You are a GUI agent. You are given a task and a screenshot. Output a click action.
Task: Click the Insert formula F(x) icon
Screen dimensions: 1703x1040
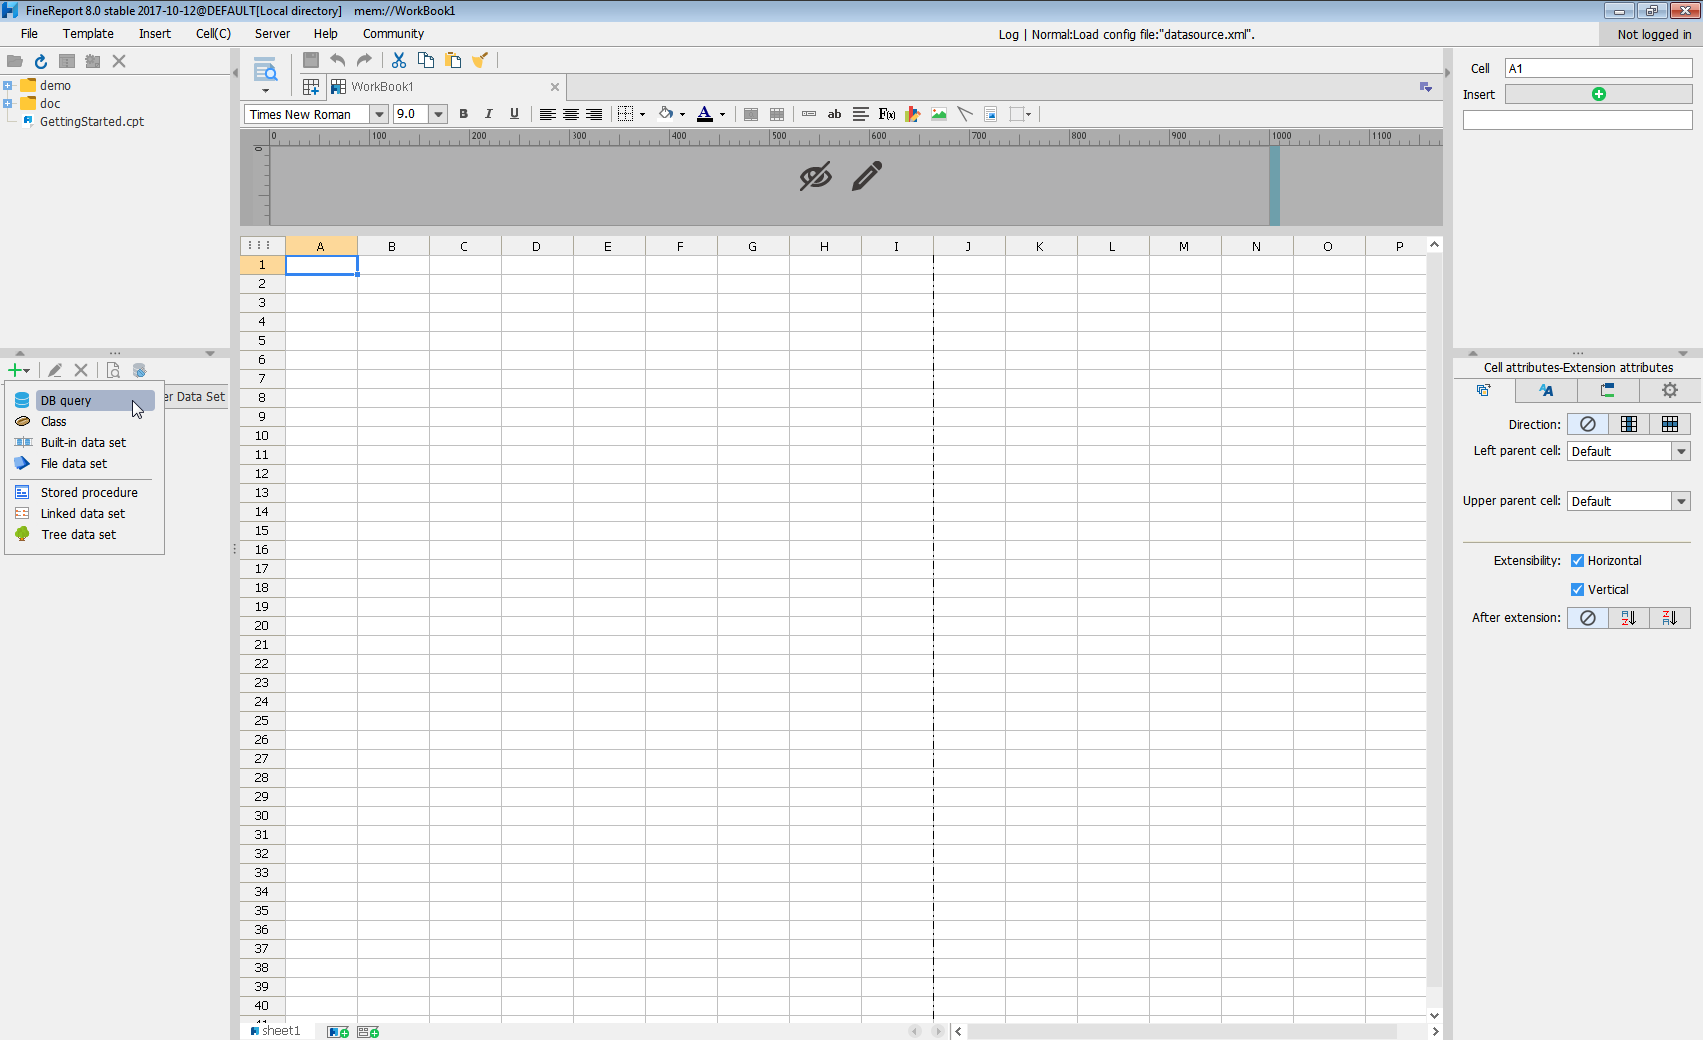[x=886, y=114]
